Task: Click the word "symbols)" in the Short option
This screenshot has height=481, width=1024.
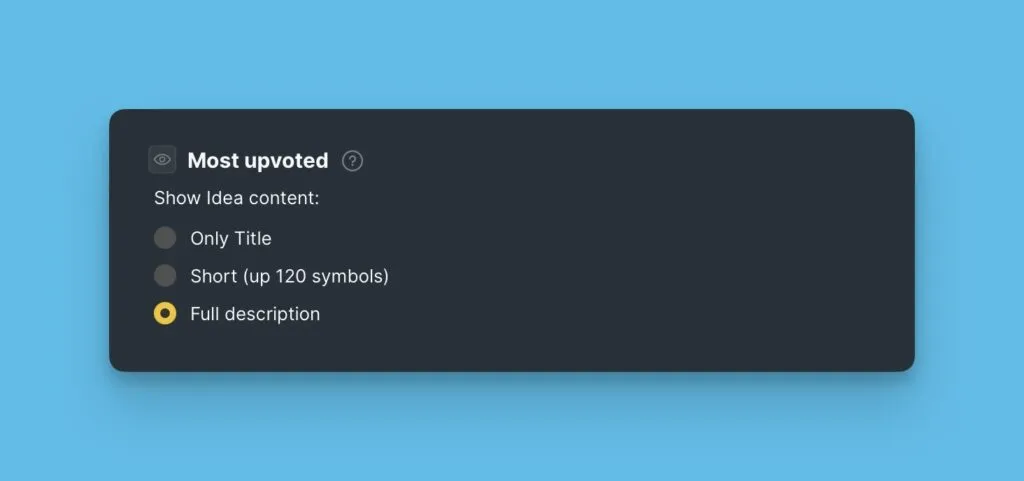Action: tap(356, 276)
